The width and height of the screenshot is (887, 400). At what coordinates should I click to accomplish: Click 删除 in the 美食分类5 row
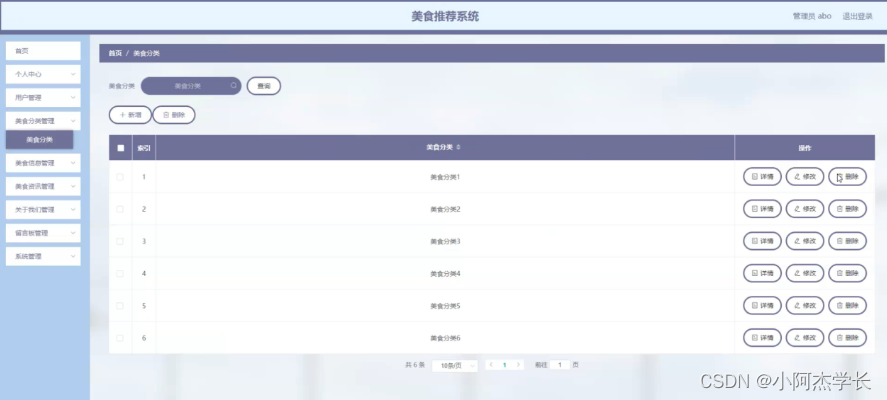847,306
